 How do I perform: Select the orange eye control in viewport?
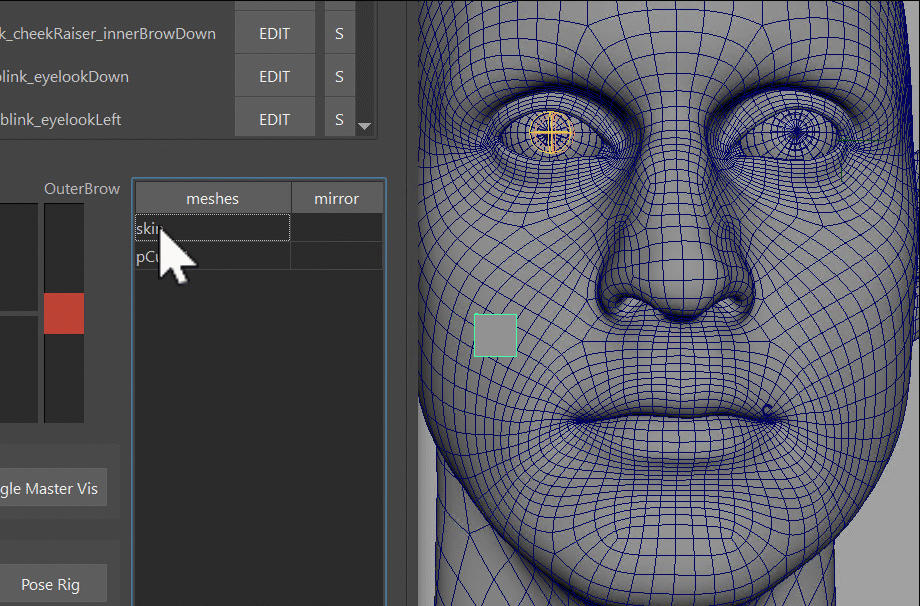point(551,133)
